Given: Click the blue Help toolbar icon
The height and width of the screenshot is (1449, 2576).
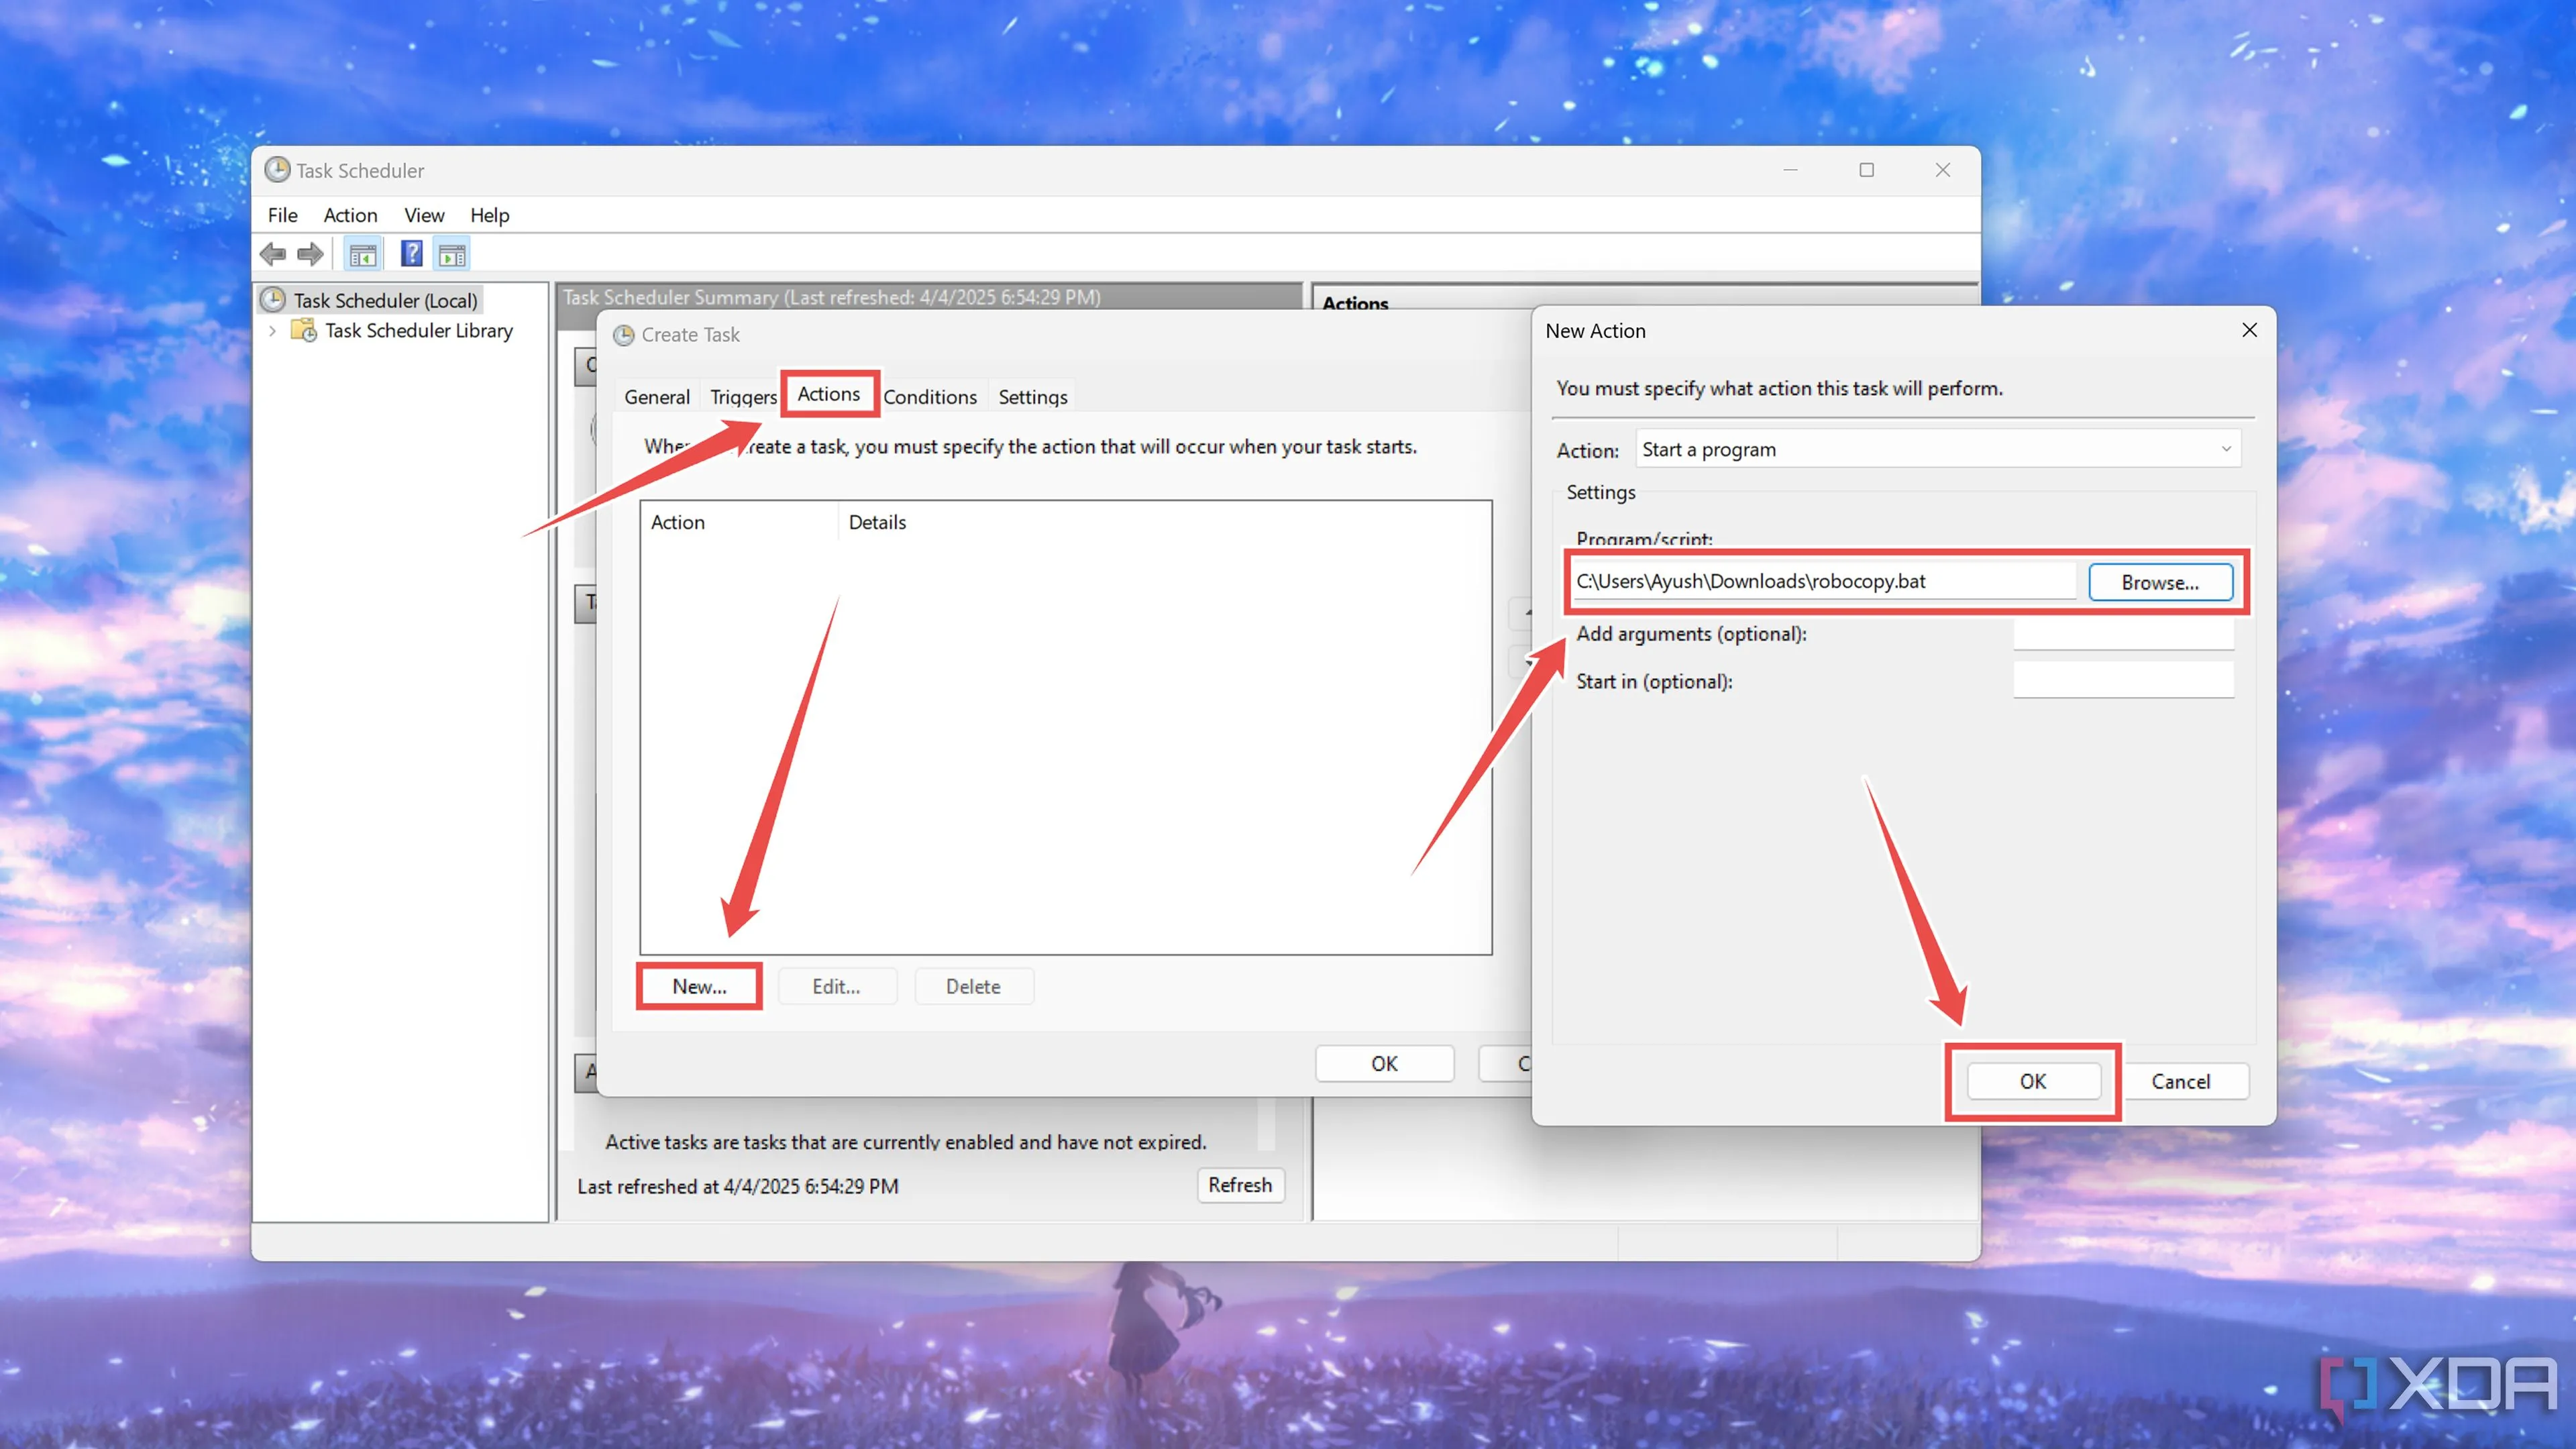Looking at the screenshot, I should point(411,254).
